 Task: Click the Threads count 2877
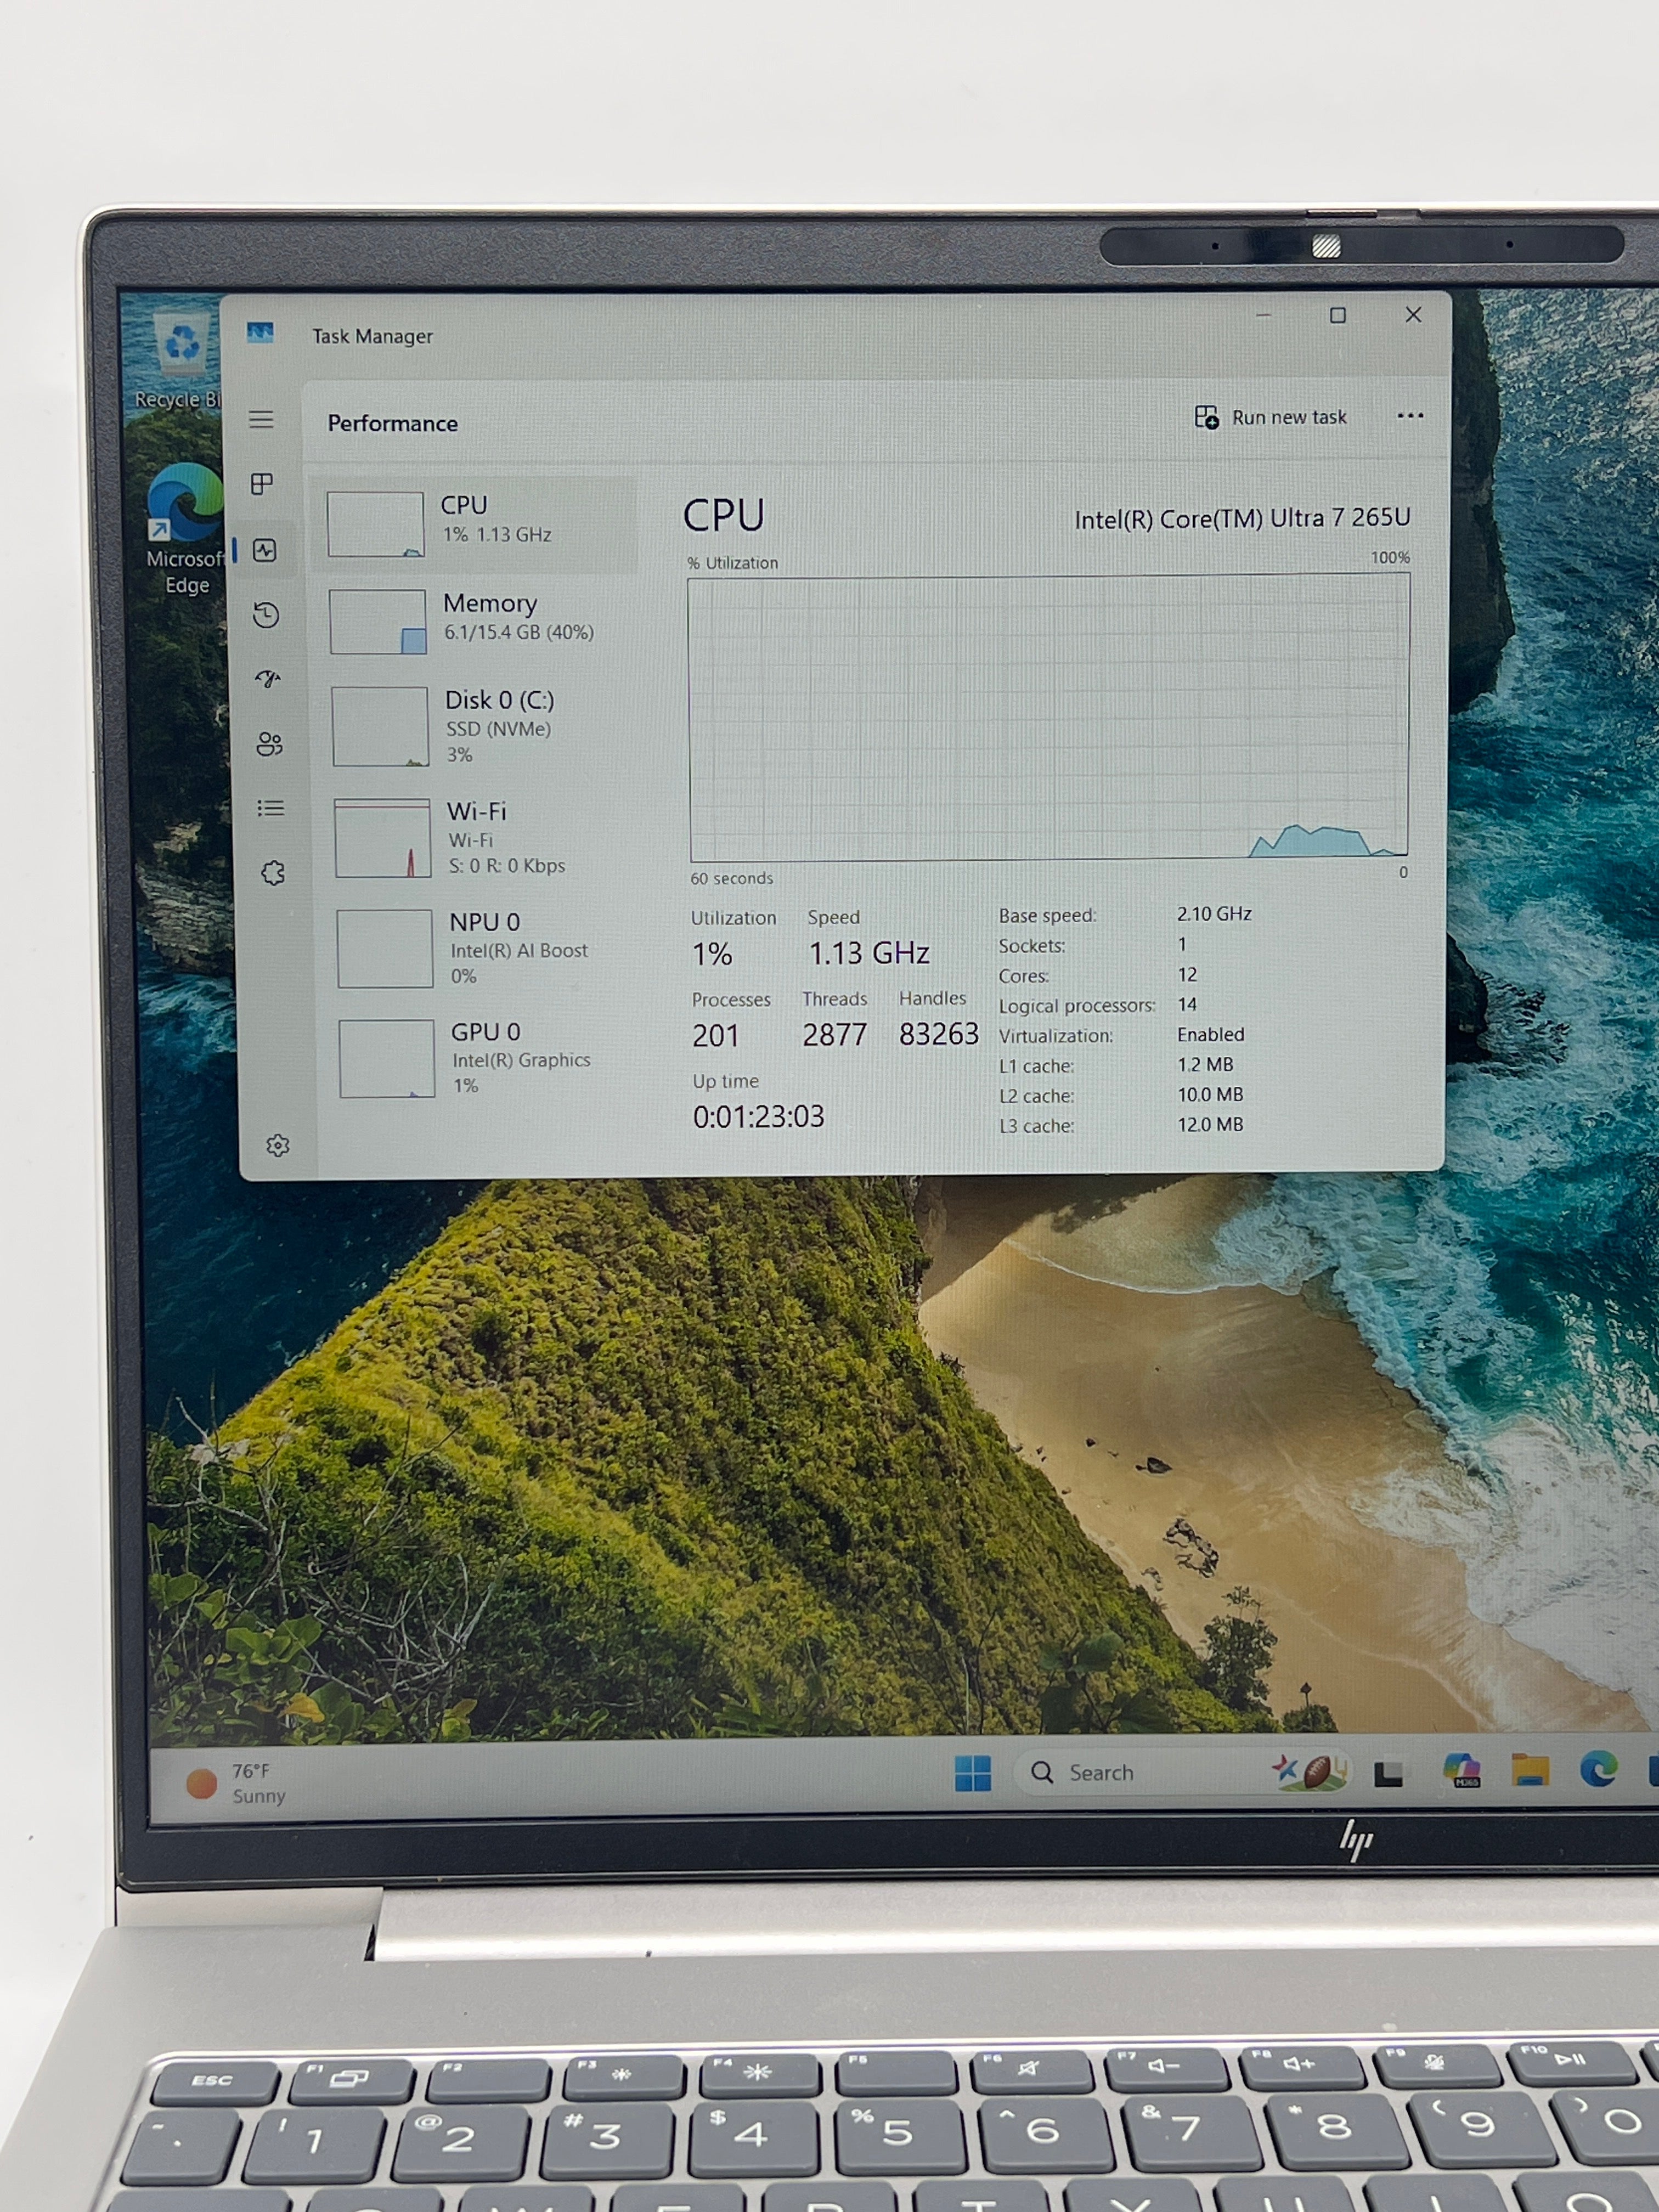pos(834,1035)
